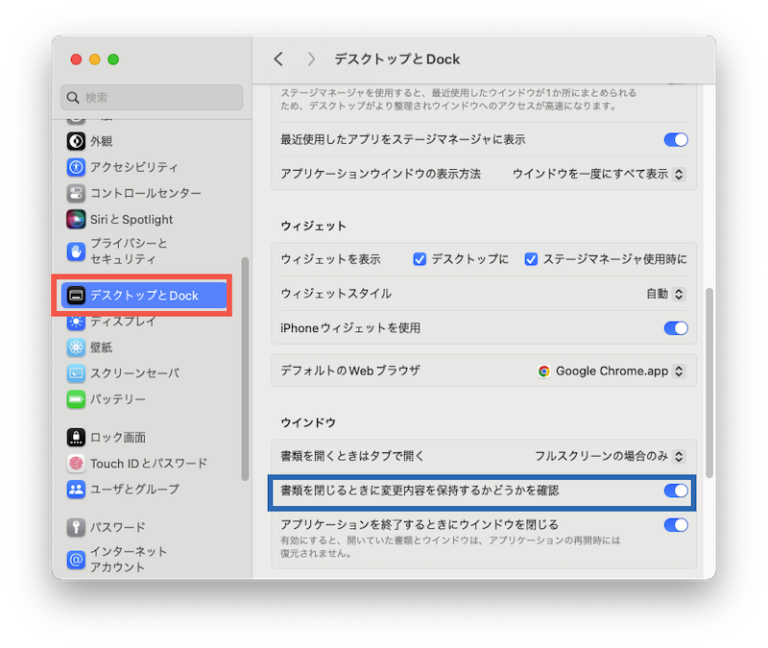Click the ウィジェット section heading
This screenshot has width=768, height=648.
click(313, 226)
